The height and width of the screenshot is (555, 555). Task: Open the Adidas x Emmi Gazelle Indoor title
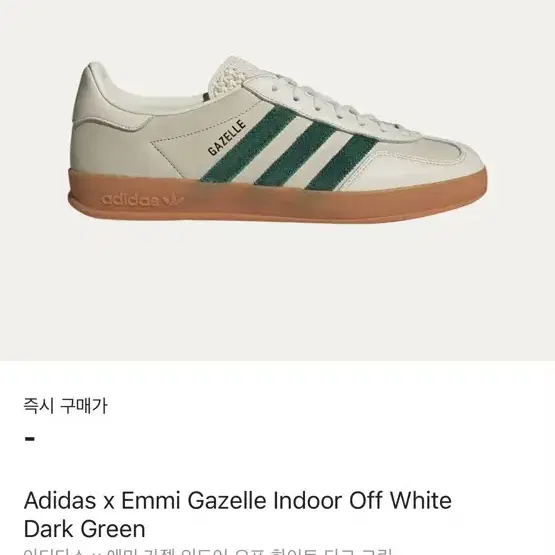(238, 515)
